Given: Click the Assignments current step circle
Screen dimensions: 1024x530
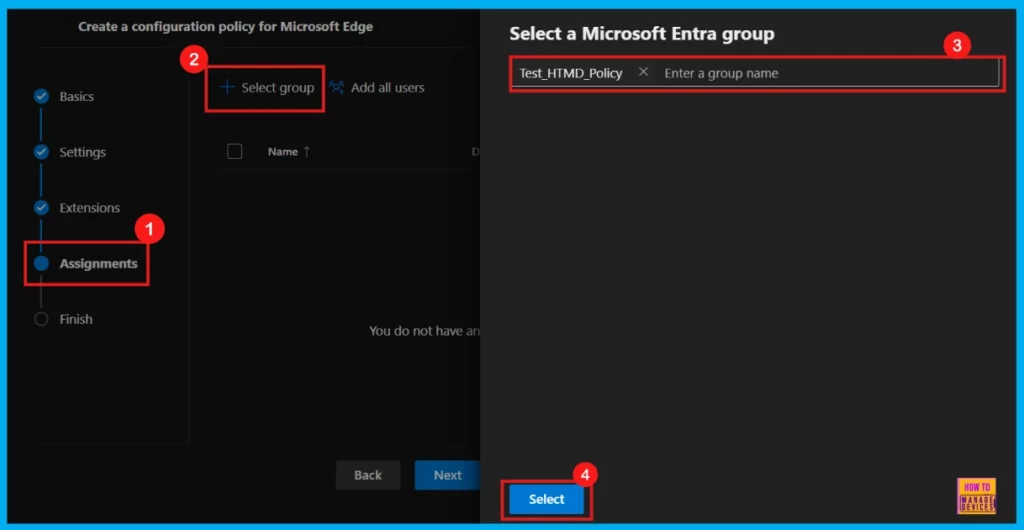Looking at the screenshot, I should [x=41, y=264].
